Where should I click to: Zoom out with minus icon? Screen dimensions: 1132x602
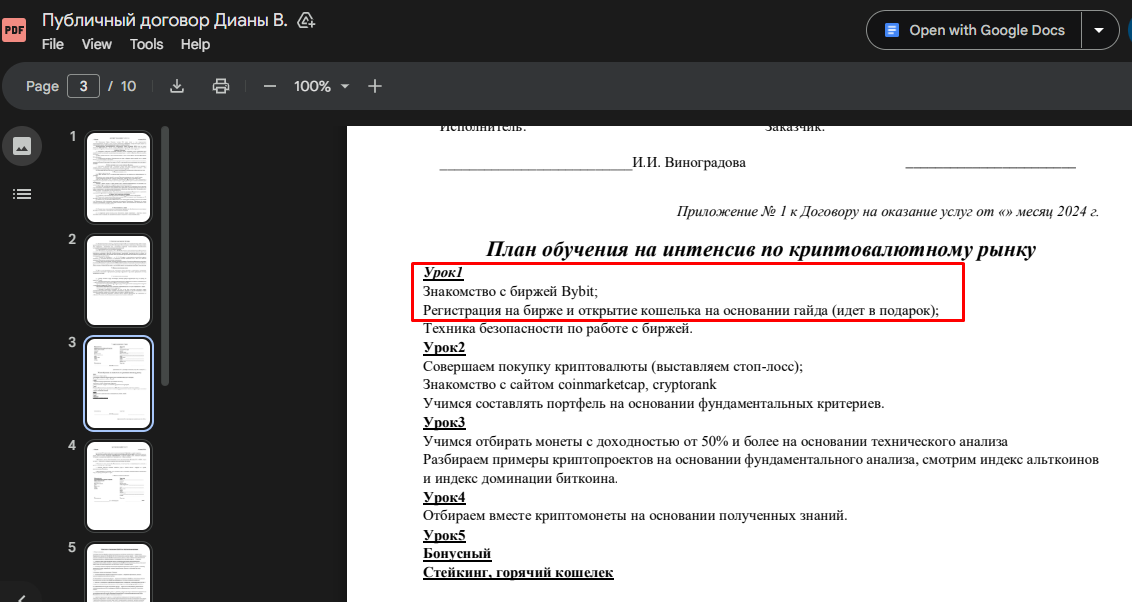269,86
